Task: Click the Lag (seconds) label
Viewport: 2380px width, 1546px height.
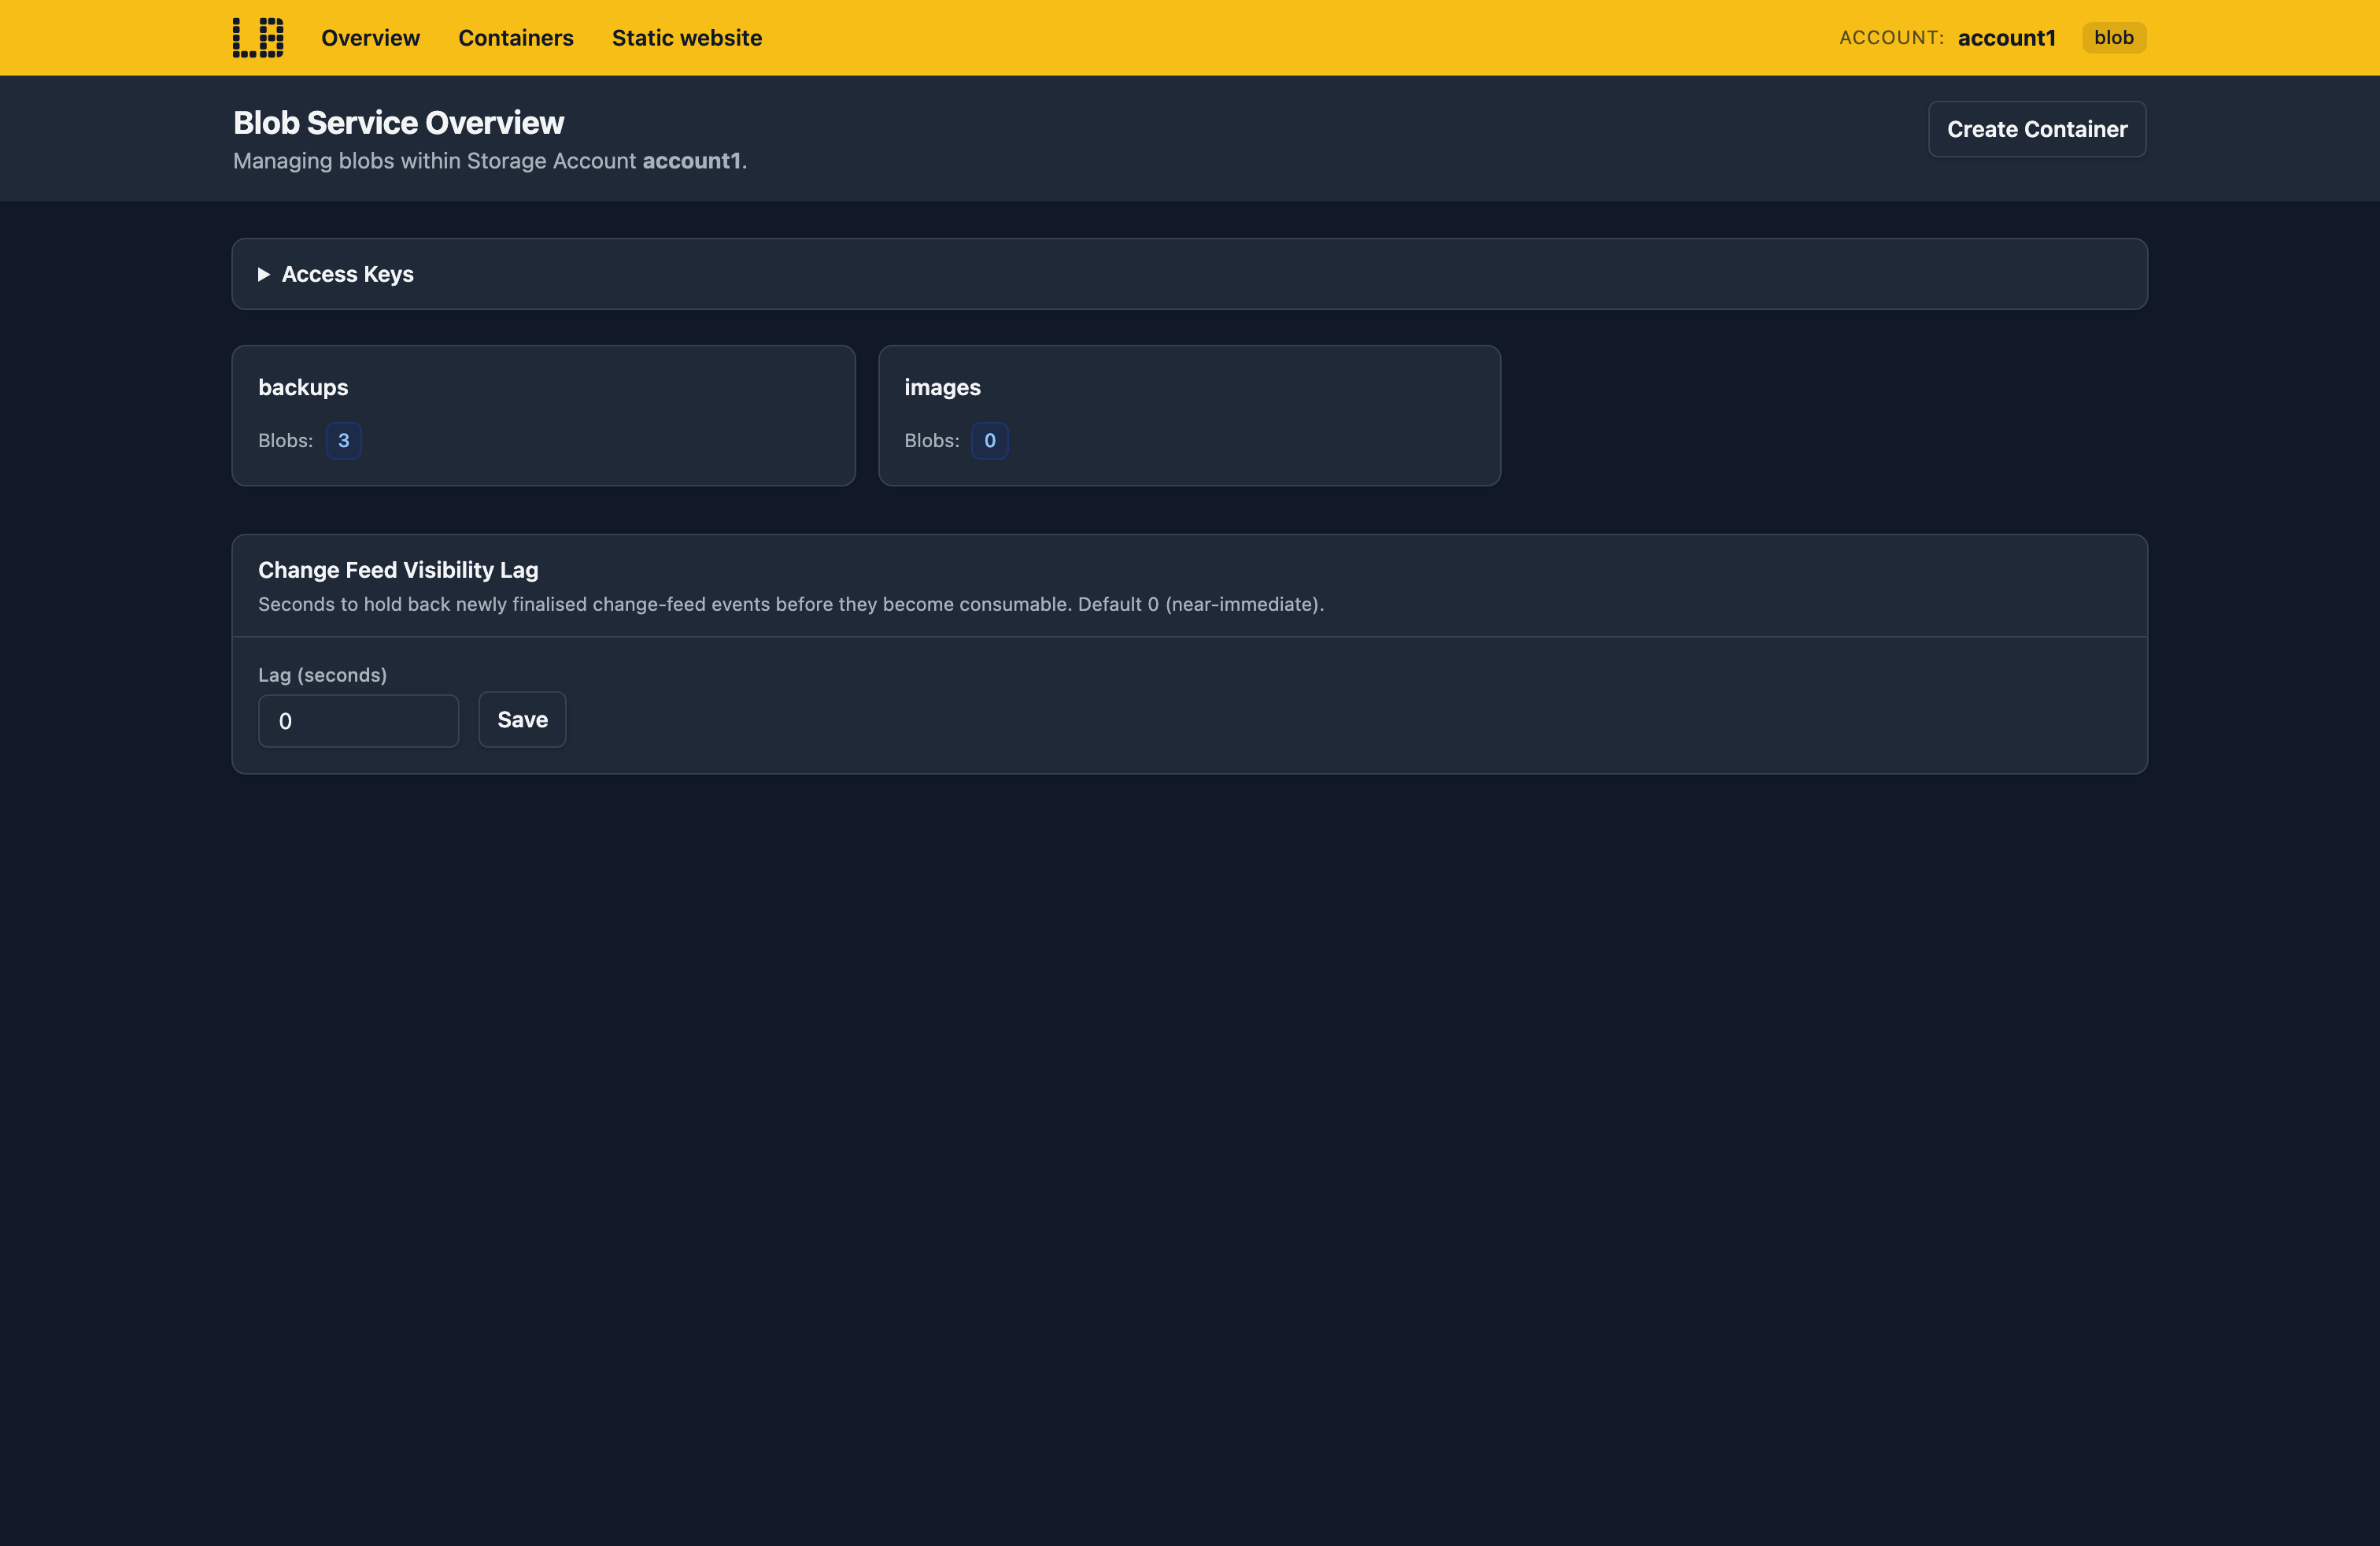Action: (322, 675)
